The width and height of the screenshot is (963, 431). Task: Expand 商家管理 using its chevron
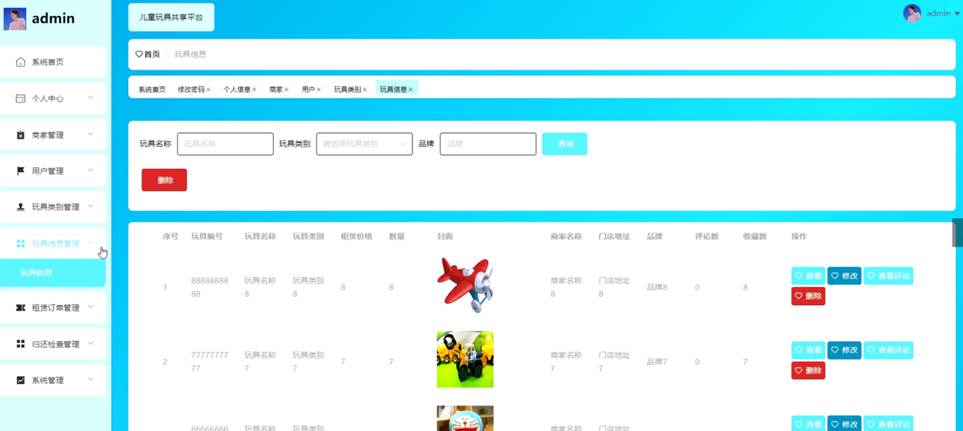point(90,134)
